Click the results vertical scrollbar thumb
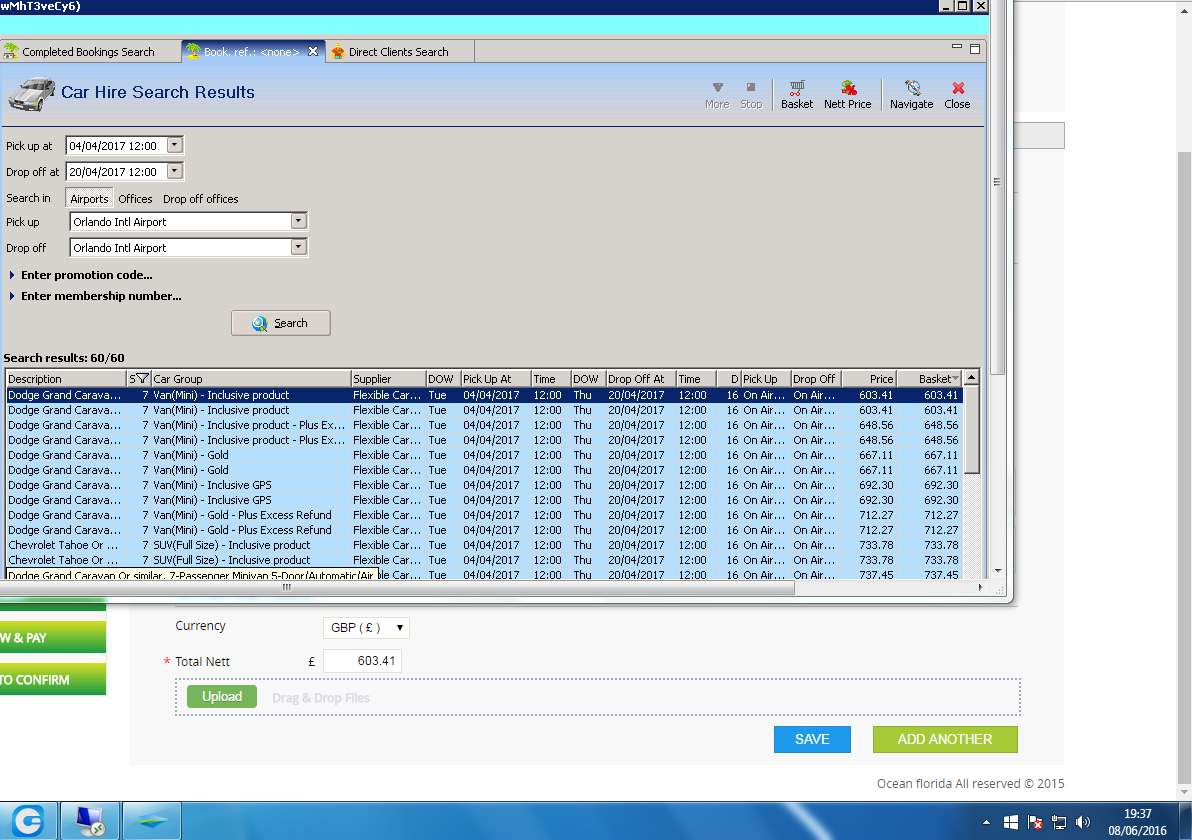 (971, 430)
